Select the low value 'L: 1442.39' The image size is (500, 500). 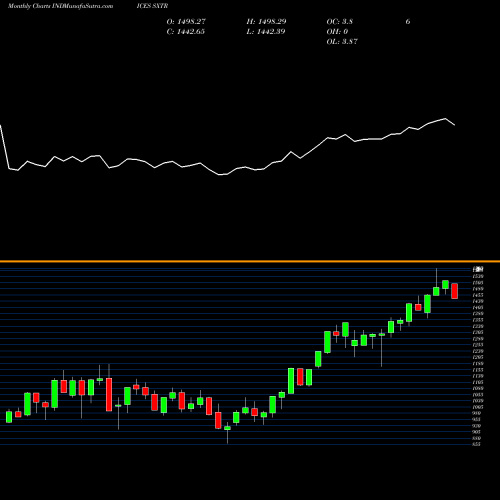pos(266,32)
